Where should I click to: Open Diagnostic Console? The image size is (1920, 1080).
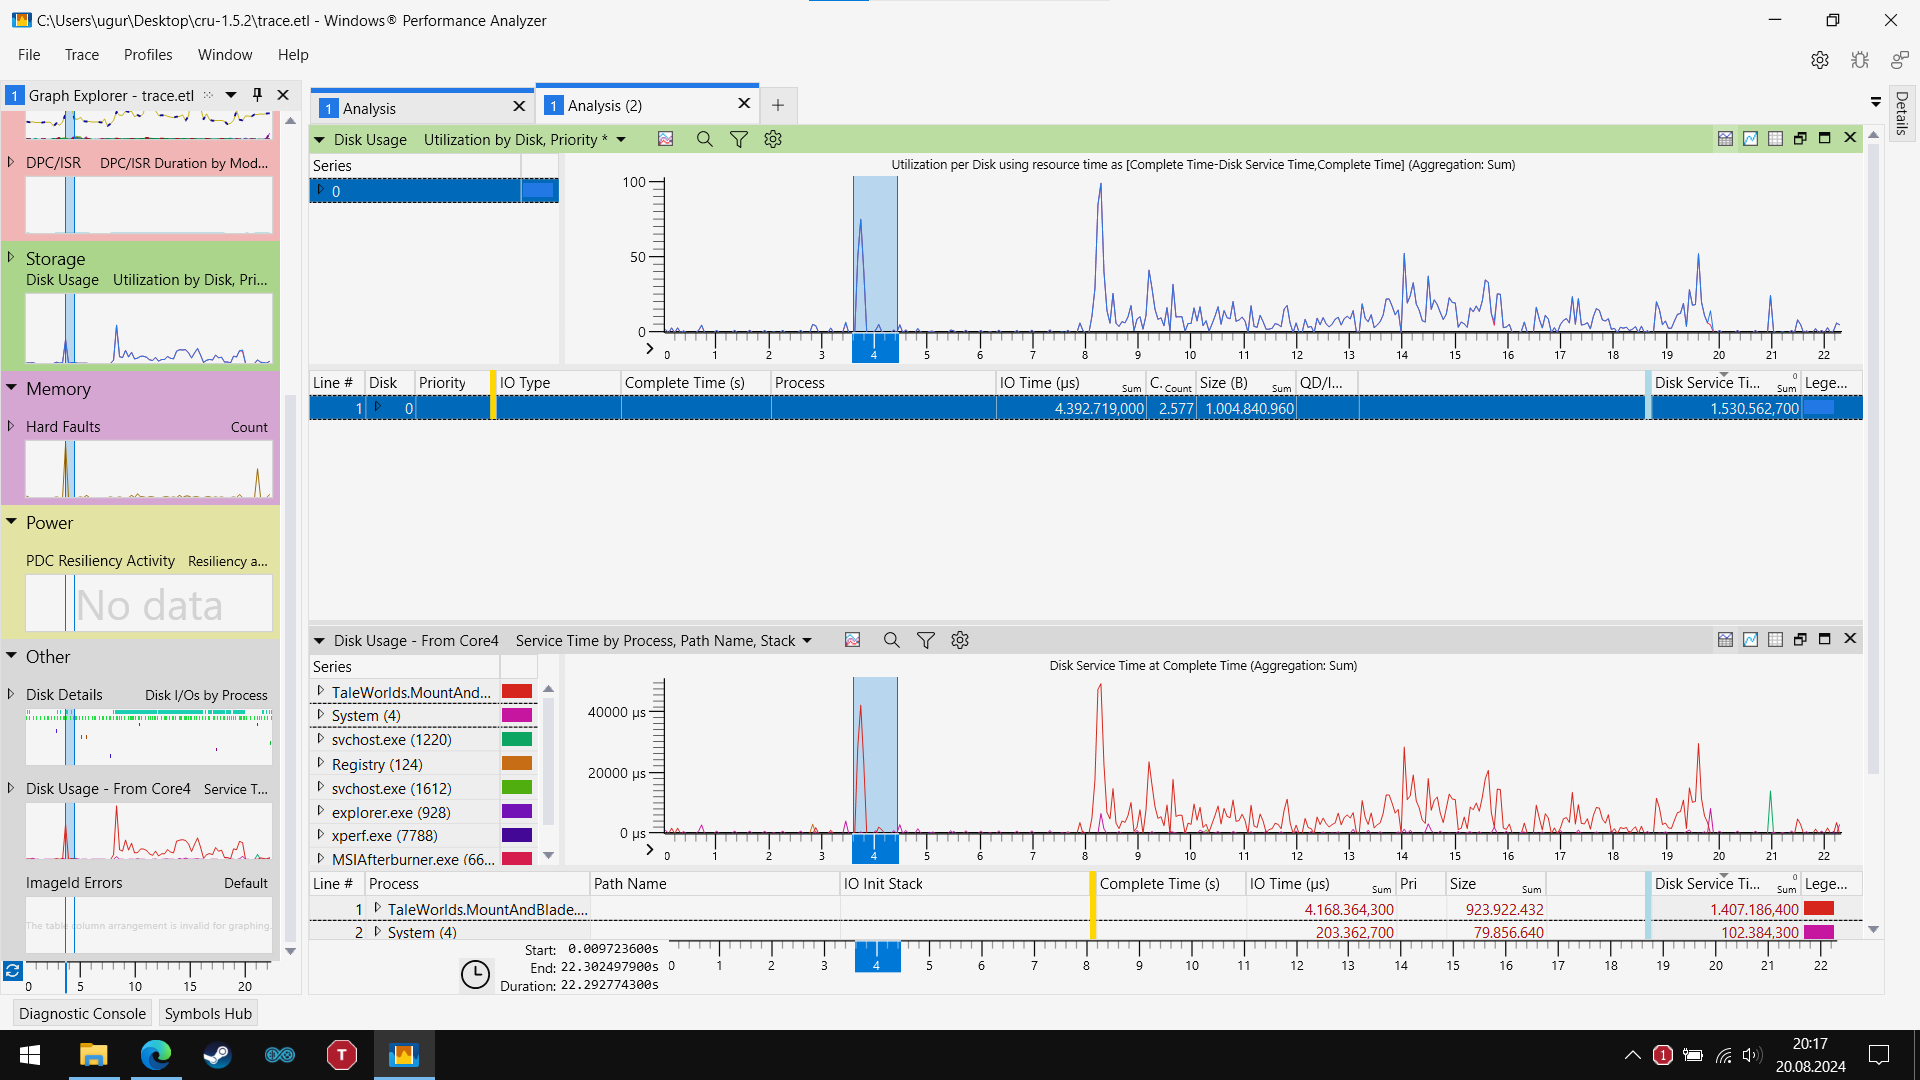coord(82,1013)
